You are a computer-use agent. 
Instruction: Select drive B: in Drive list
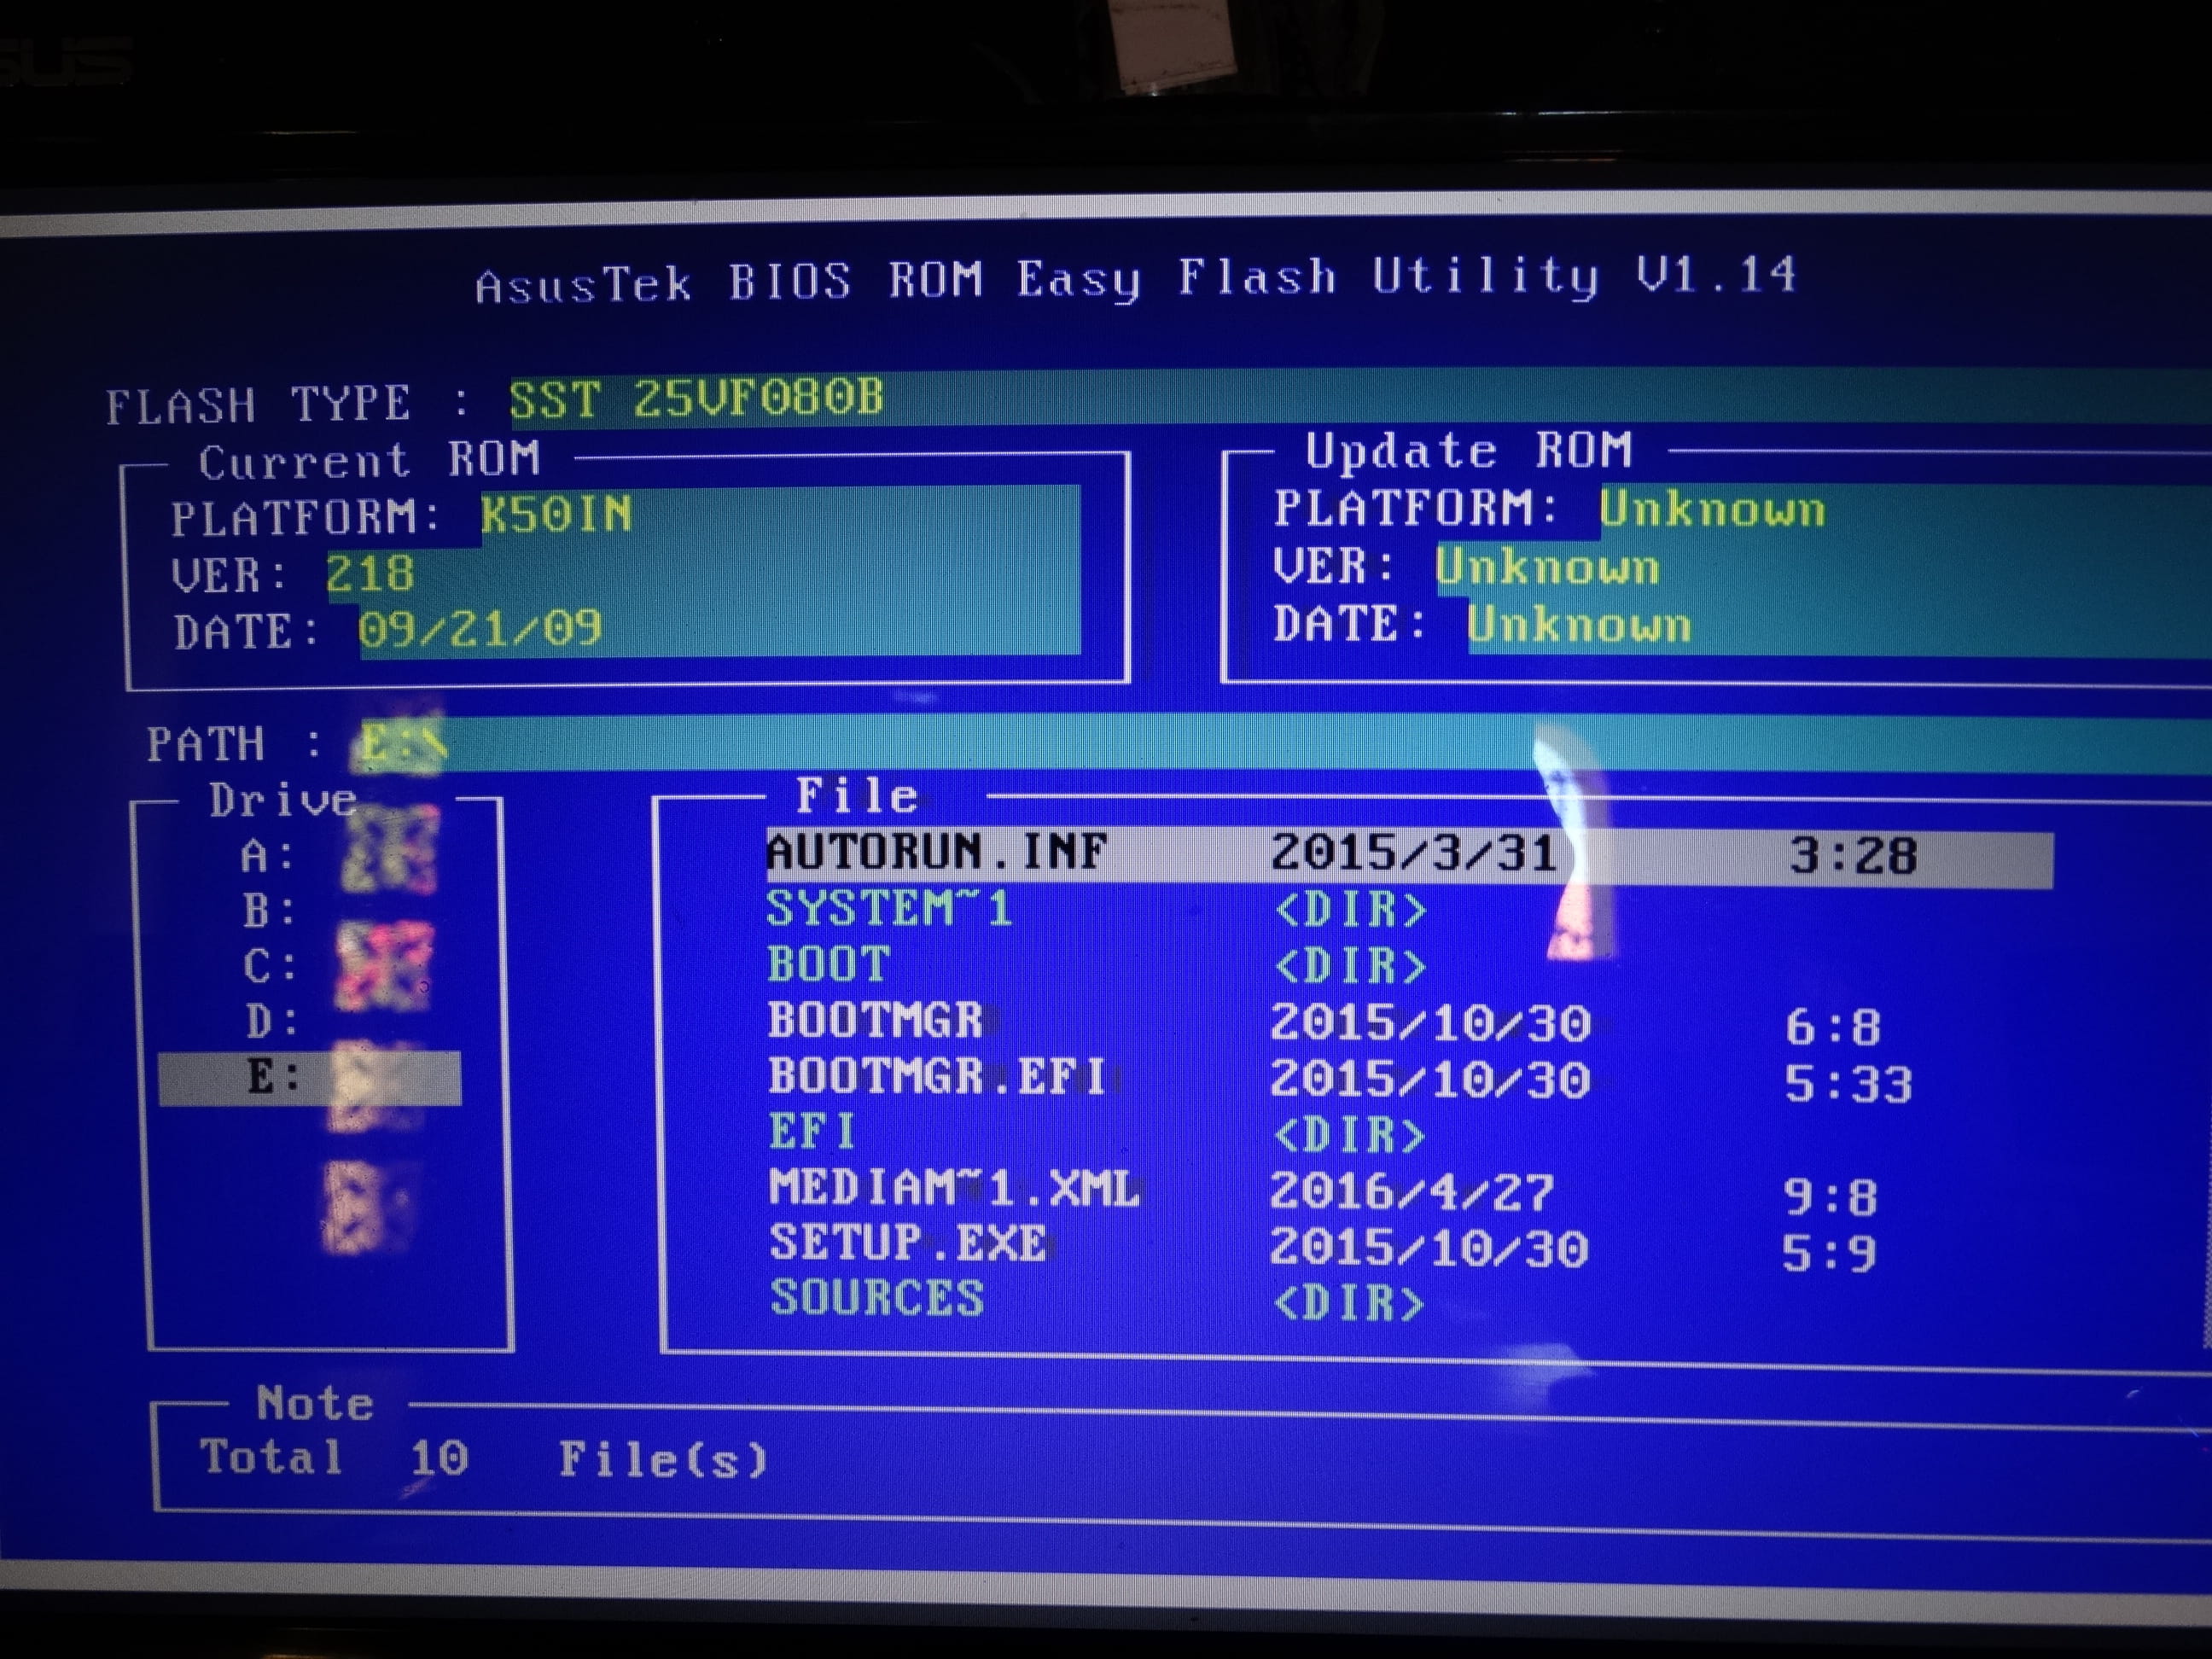(270, 911)
